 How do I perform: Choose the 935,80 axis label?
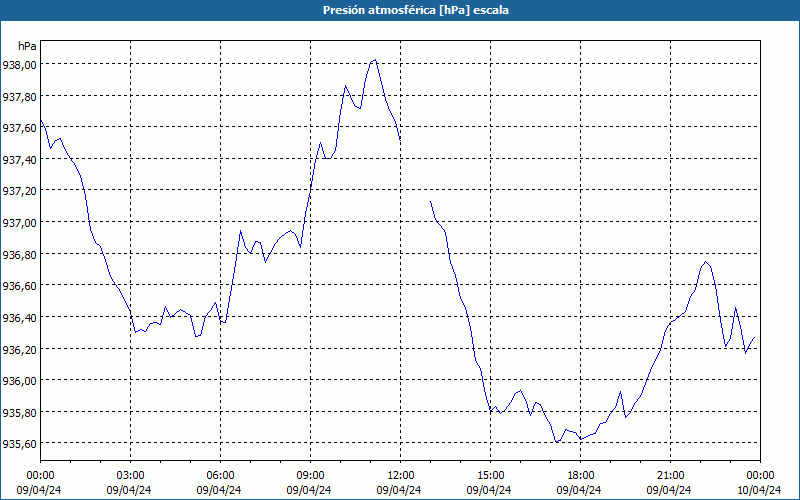coord(19,412)
